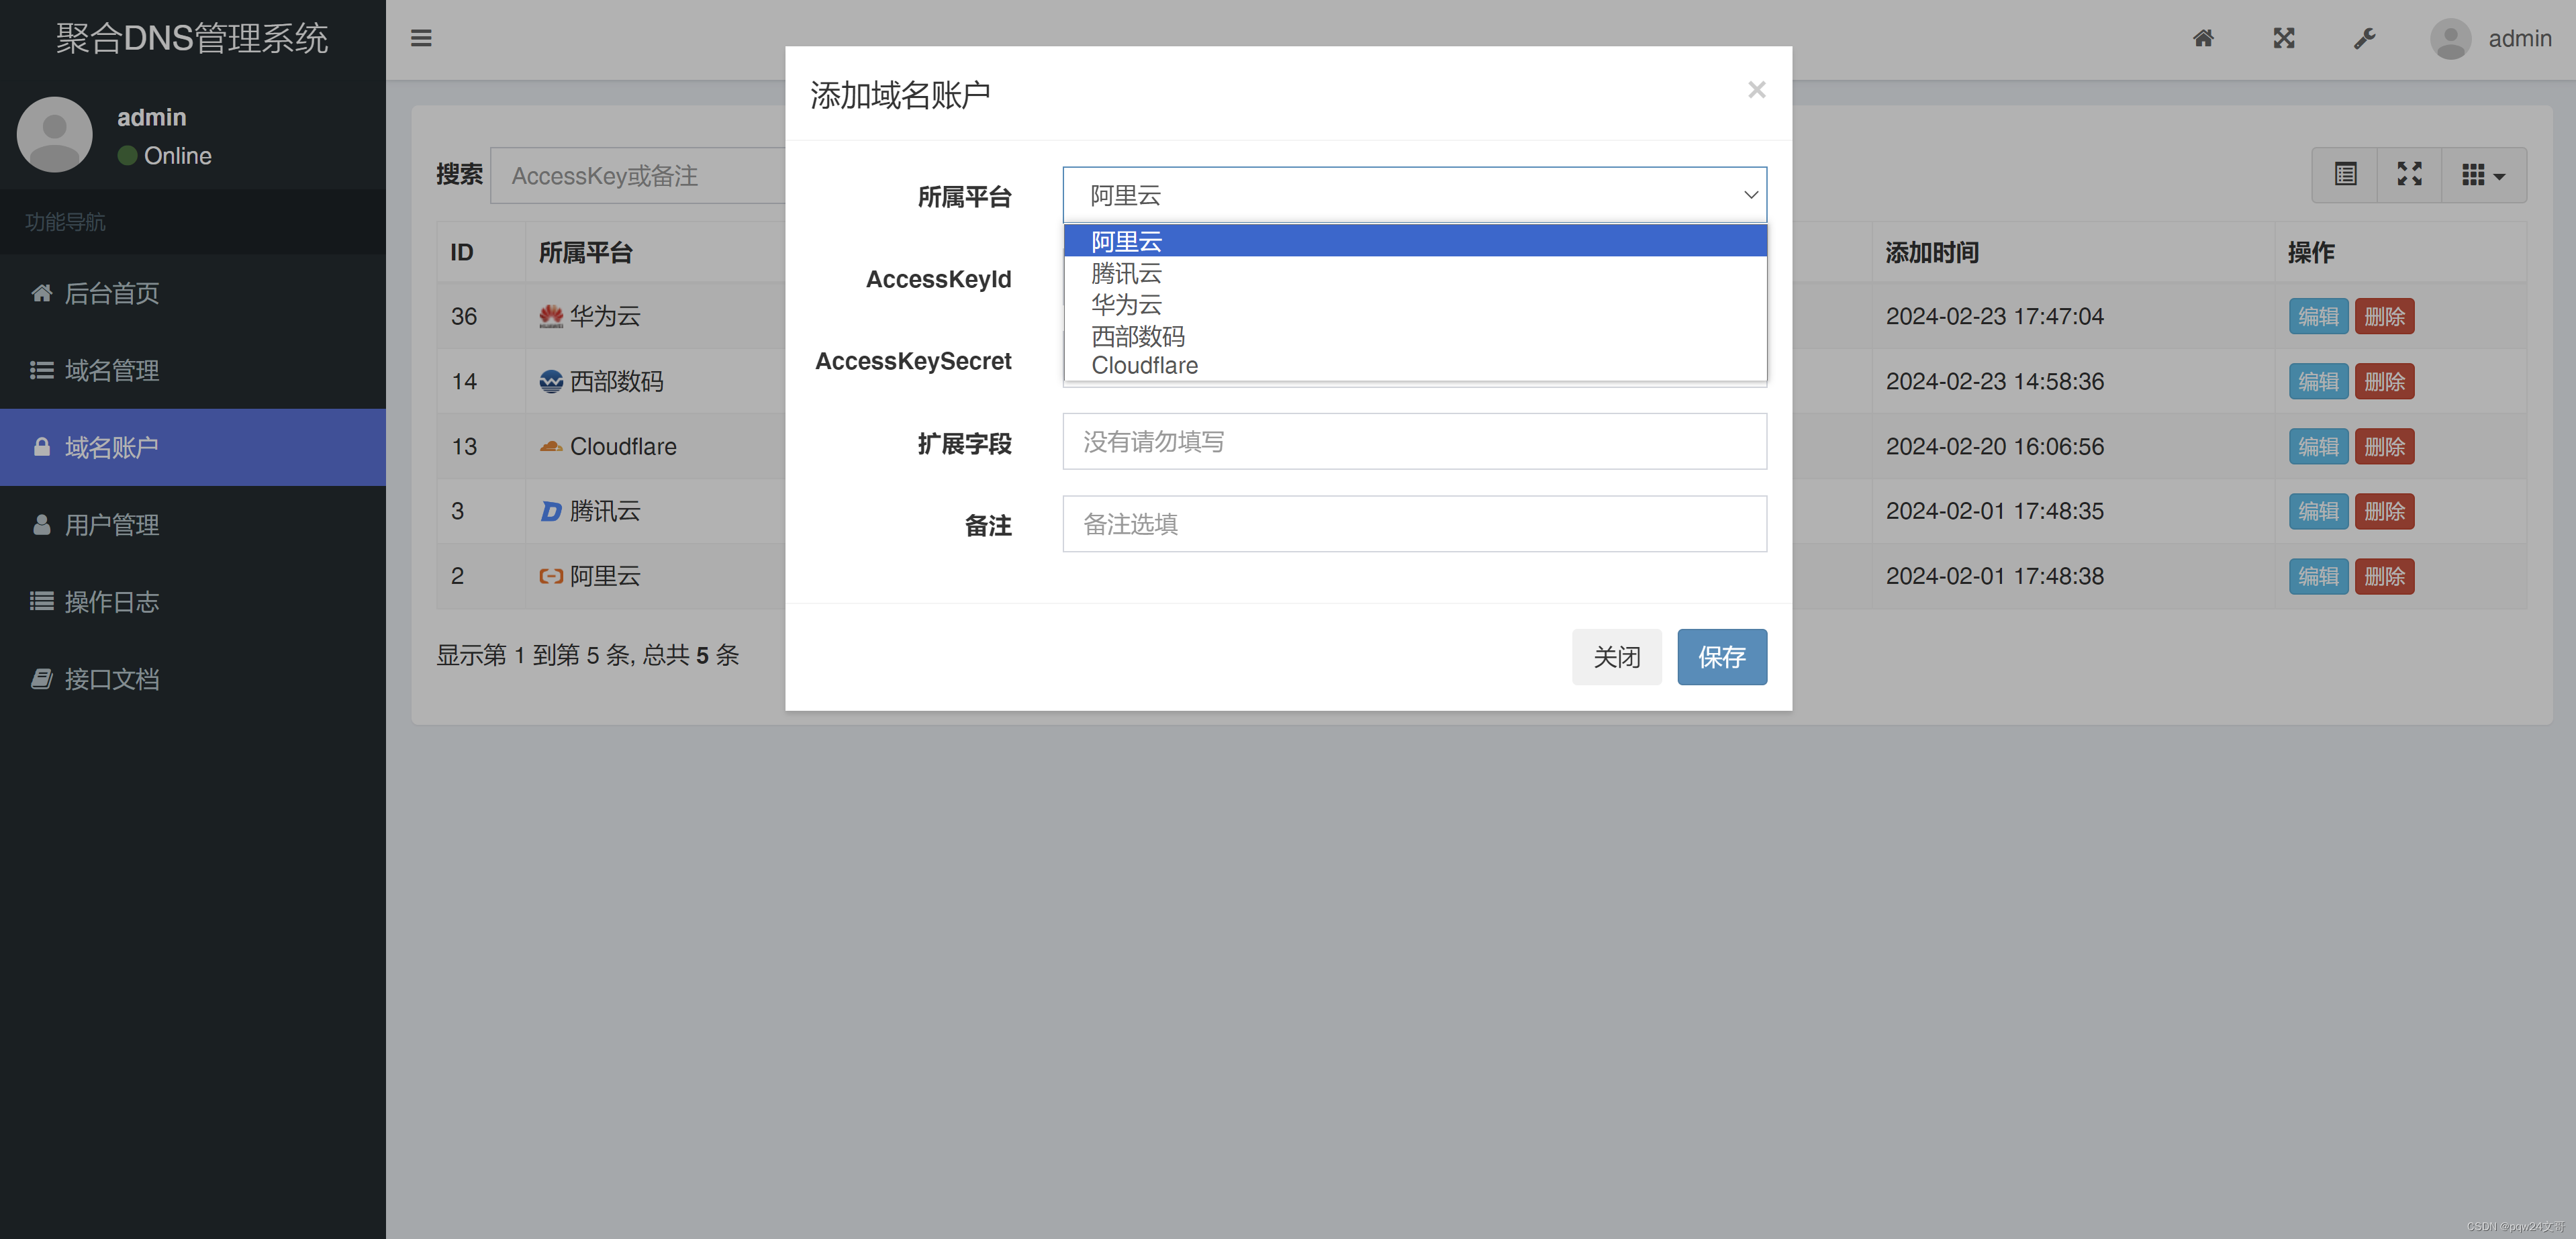Expand the 所属平台 dropdown menu
The width and height of the screenshot is (2576, 1239).
coord(1415,194)
